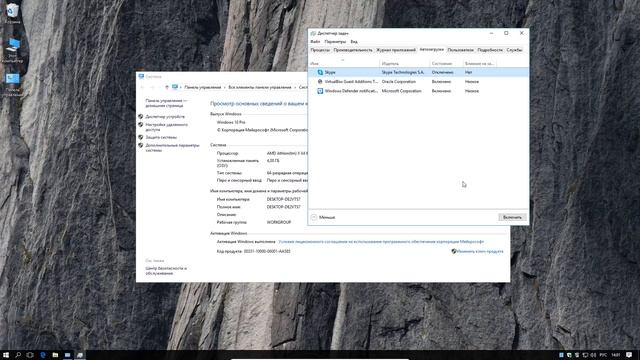
Task: Click the System window title bar icon
Action: [141, 76]
